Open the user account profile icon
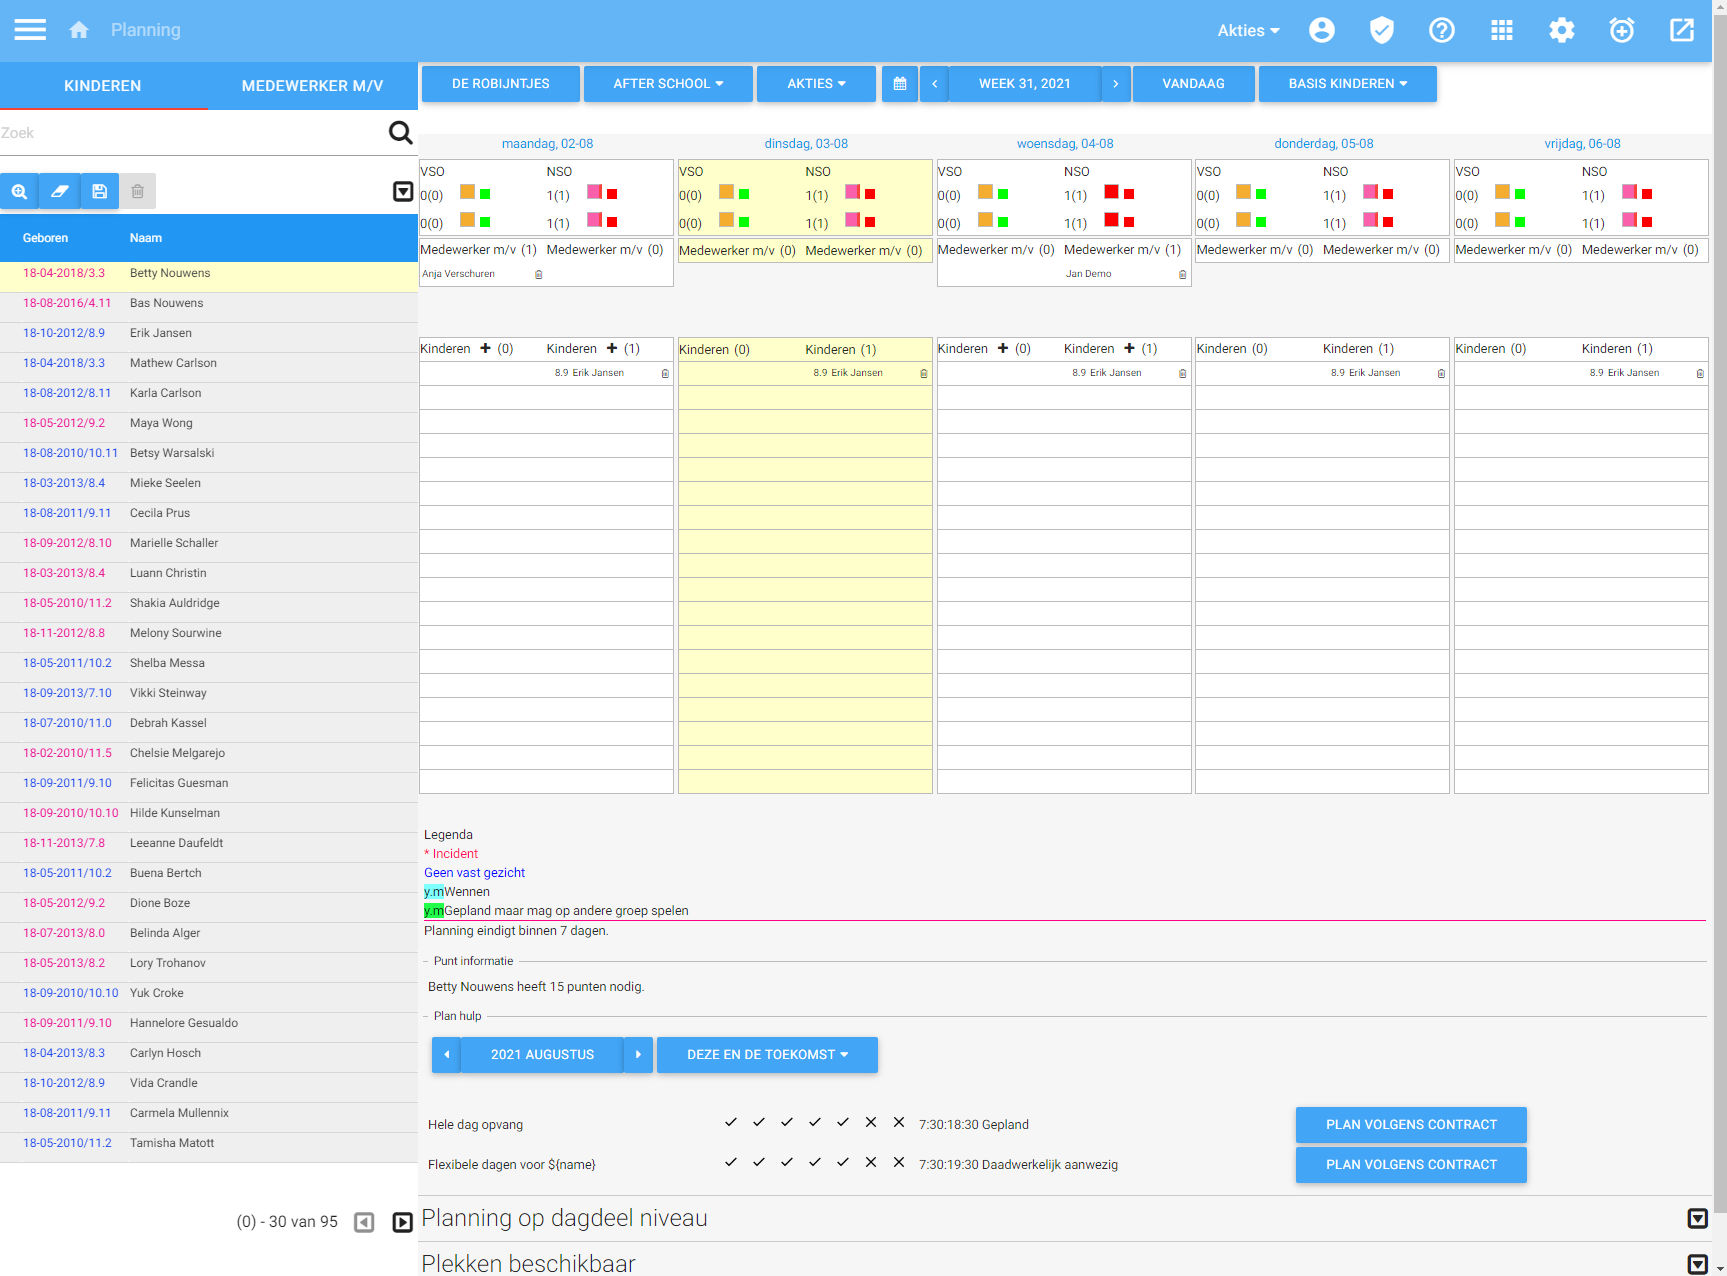This screenshot has width=1727, height=1276. pos(1321,30)
